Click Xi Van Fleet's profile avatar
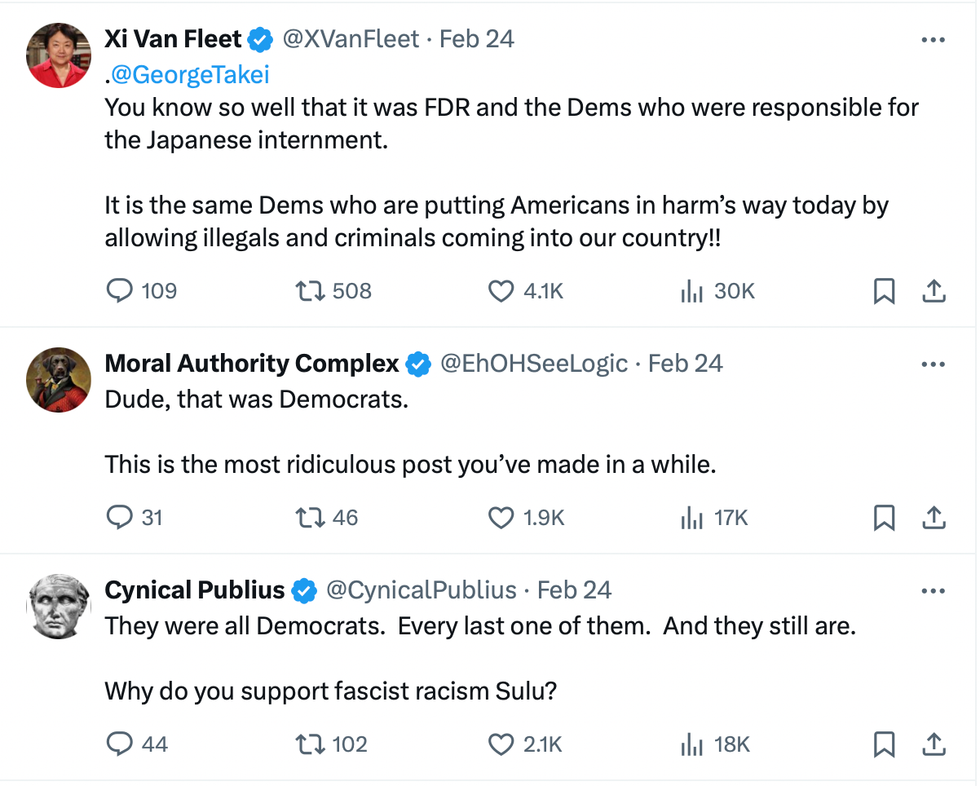980x786 pixels. pos(58,56)
